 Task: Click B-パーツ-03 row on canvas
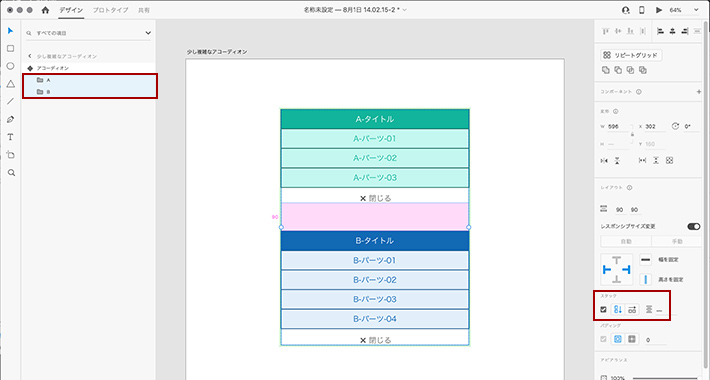point(375,299)
